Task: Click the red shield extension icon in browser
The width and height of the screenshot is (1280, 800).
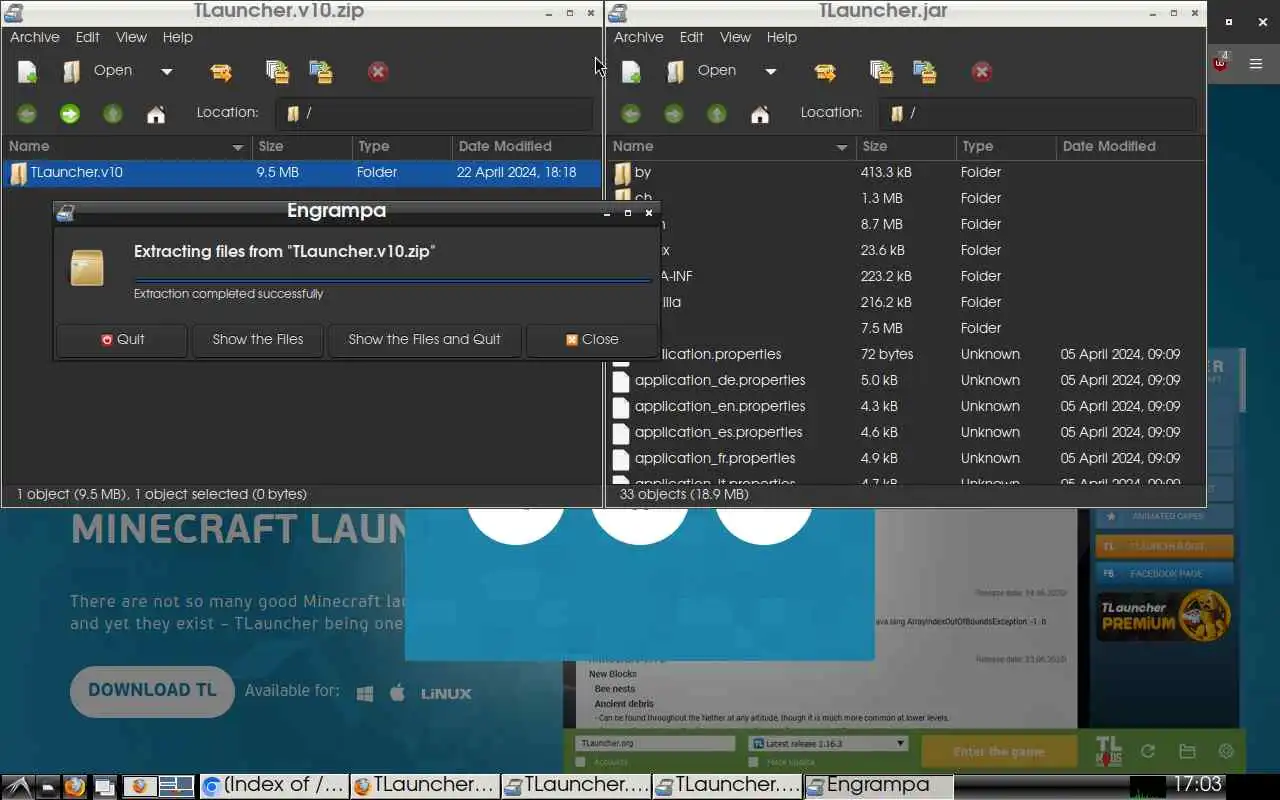Action: coord(1221,62)
